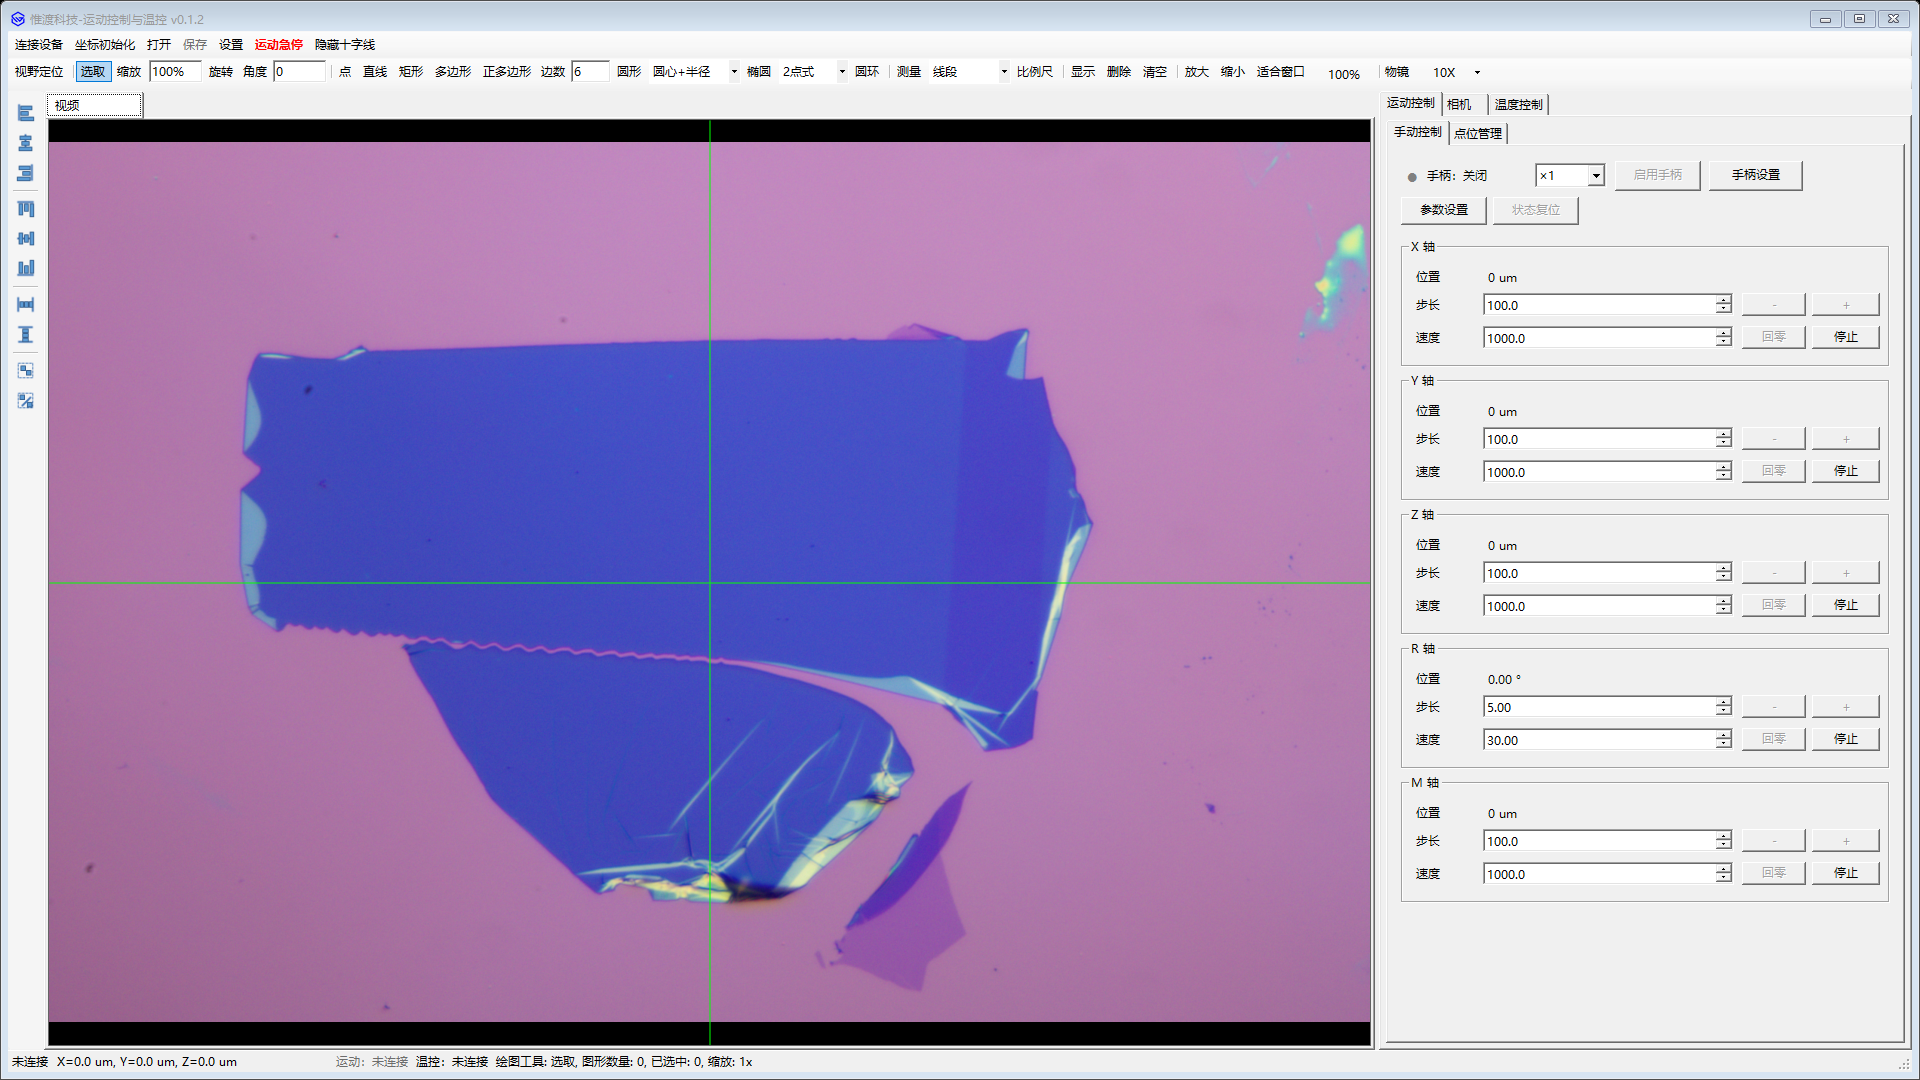1920x1080 pixels.
Task: Click the equal width icon
Action: pyautogui.click(x=26, y=304)
